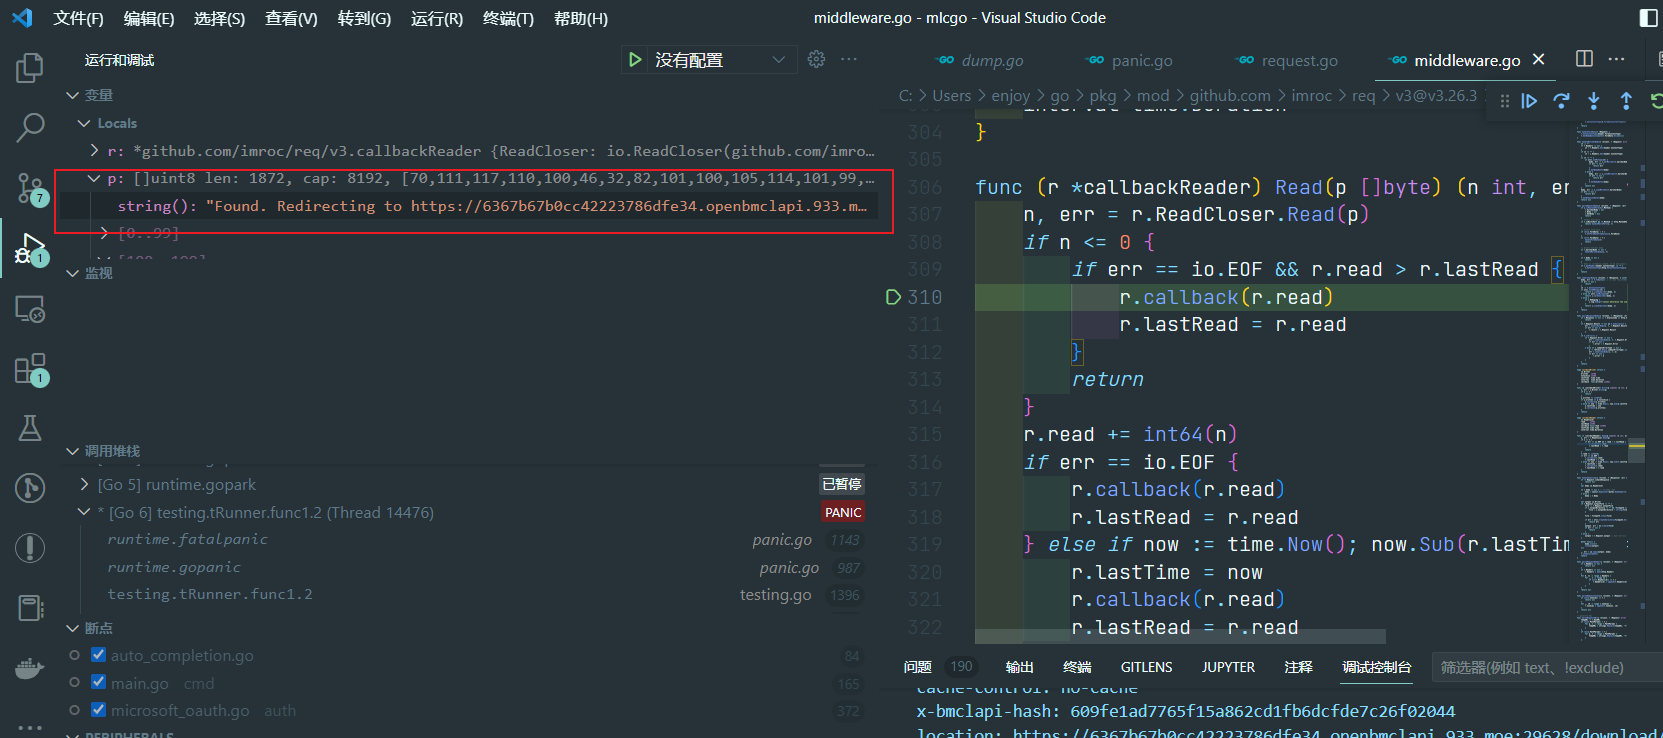Collapse Go 6 testing.tRunner goroutine
Image resolution: width=1663 pixels, height=738 pixels.
click(x=84, y=512)
